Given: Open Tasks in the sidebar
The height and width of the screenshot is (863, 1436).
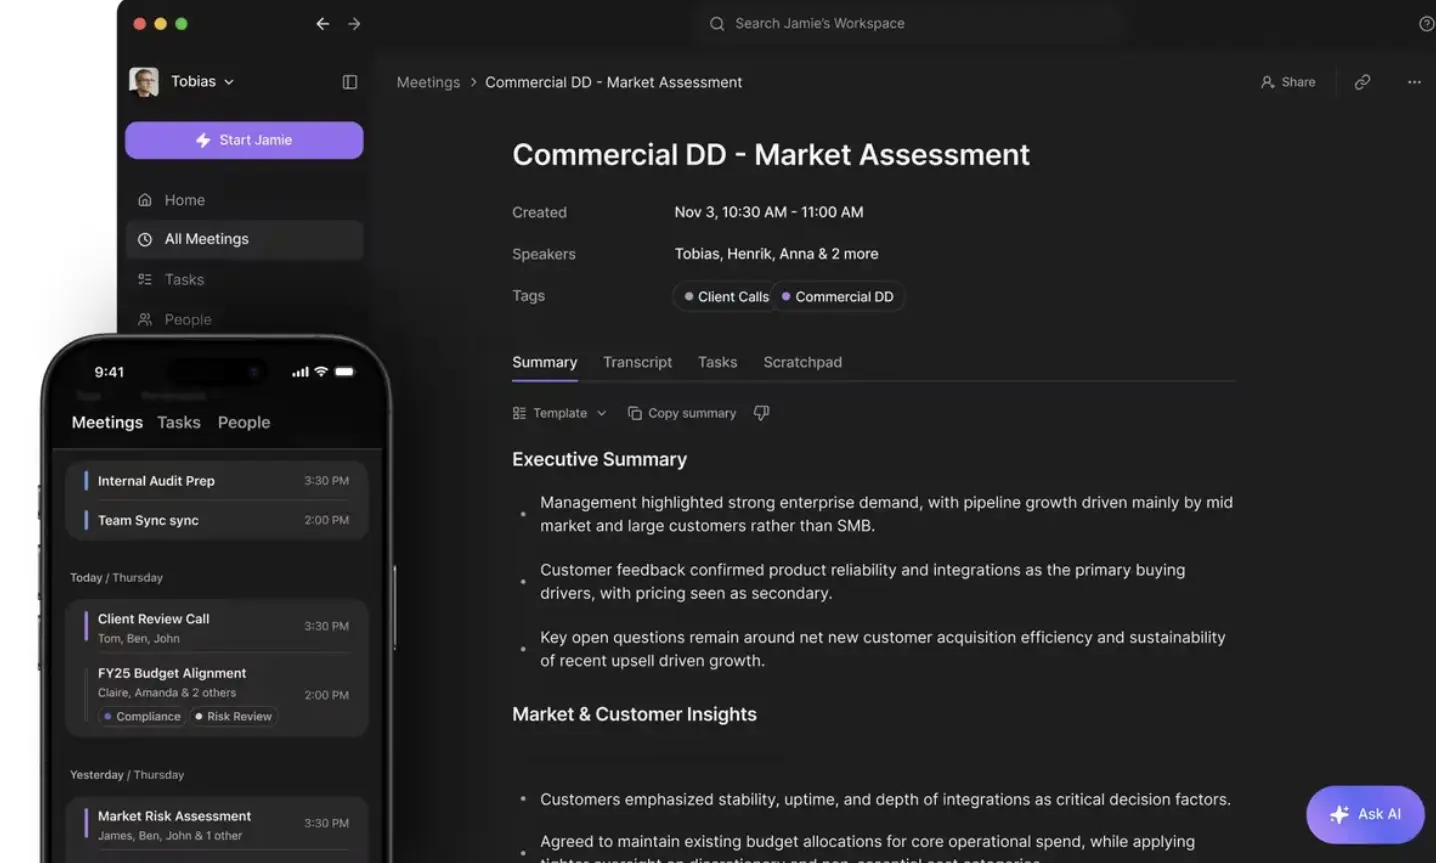Looking at the screenshot, I should pyautogui.click(x=244, y=280).
